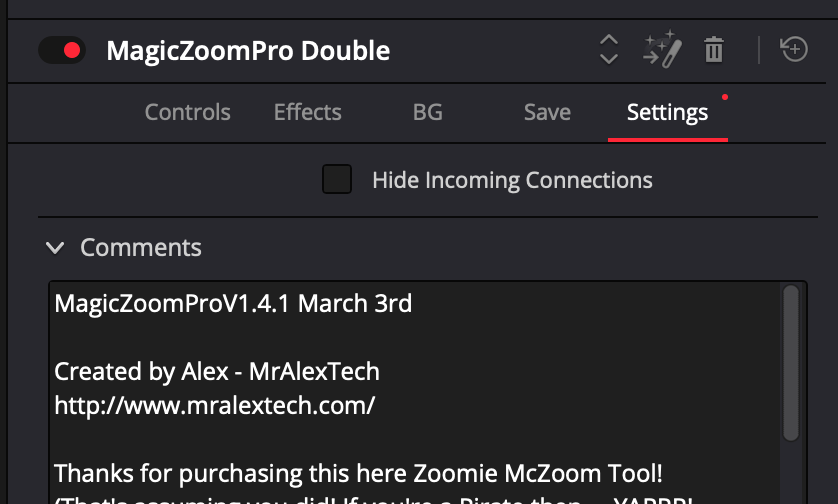The width and height of the screenshot is (838, 504).
Task: Click the up/down chevrons collapse icon
Action: tap(608, 49)
